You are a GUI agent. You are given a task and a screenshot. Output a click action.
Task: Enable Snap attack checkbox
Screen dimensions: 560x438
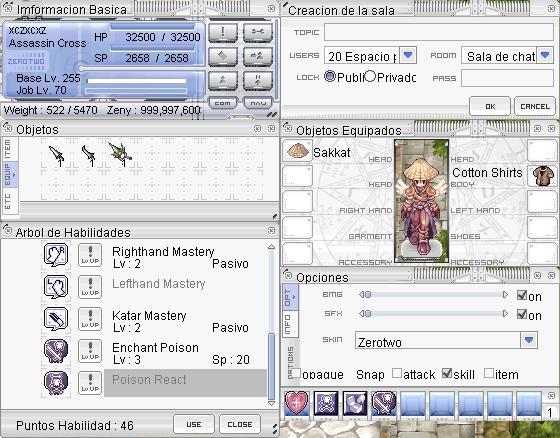(397, 373)
